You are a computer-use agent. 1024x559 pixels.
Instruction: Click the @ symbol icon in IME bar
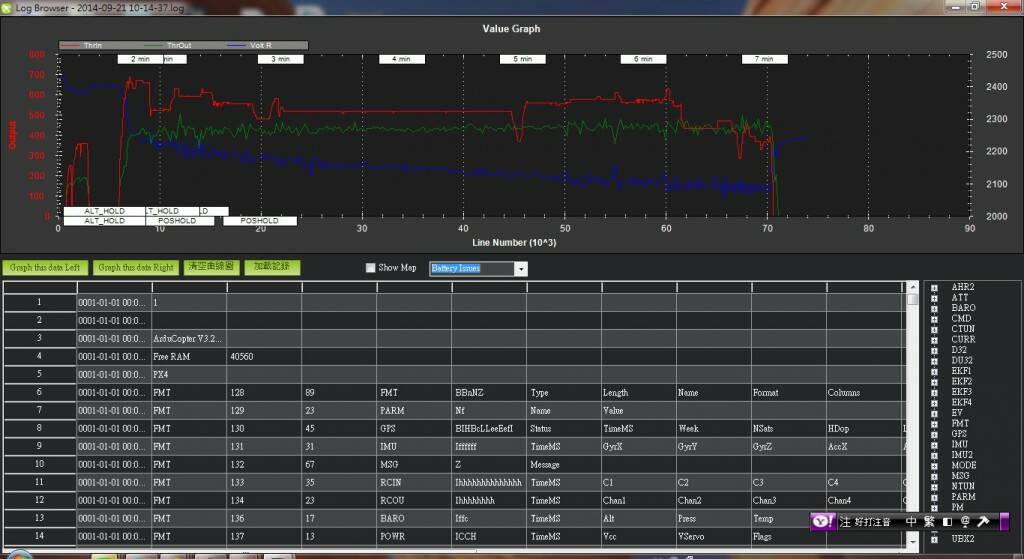pos(965,522)
